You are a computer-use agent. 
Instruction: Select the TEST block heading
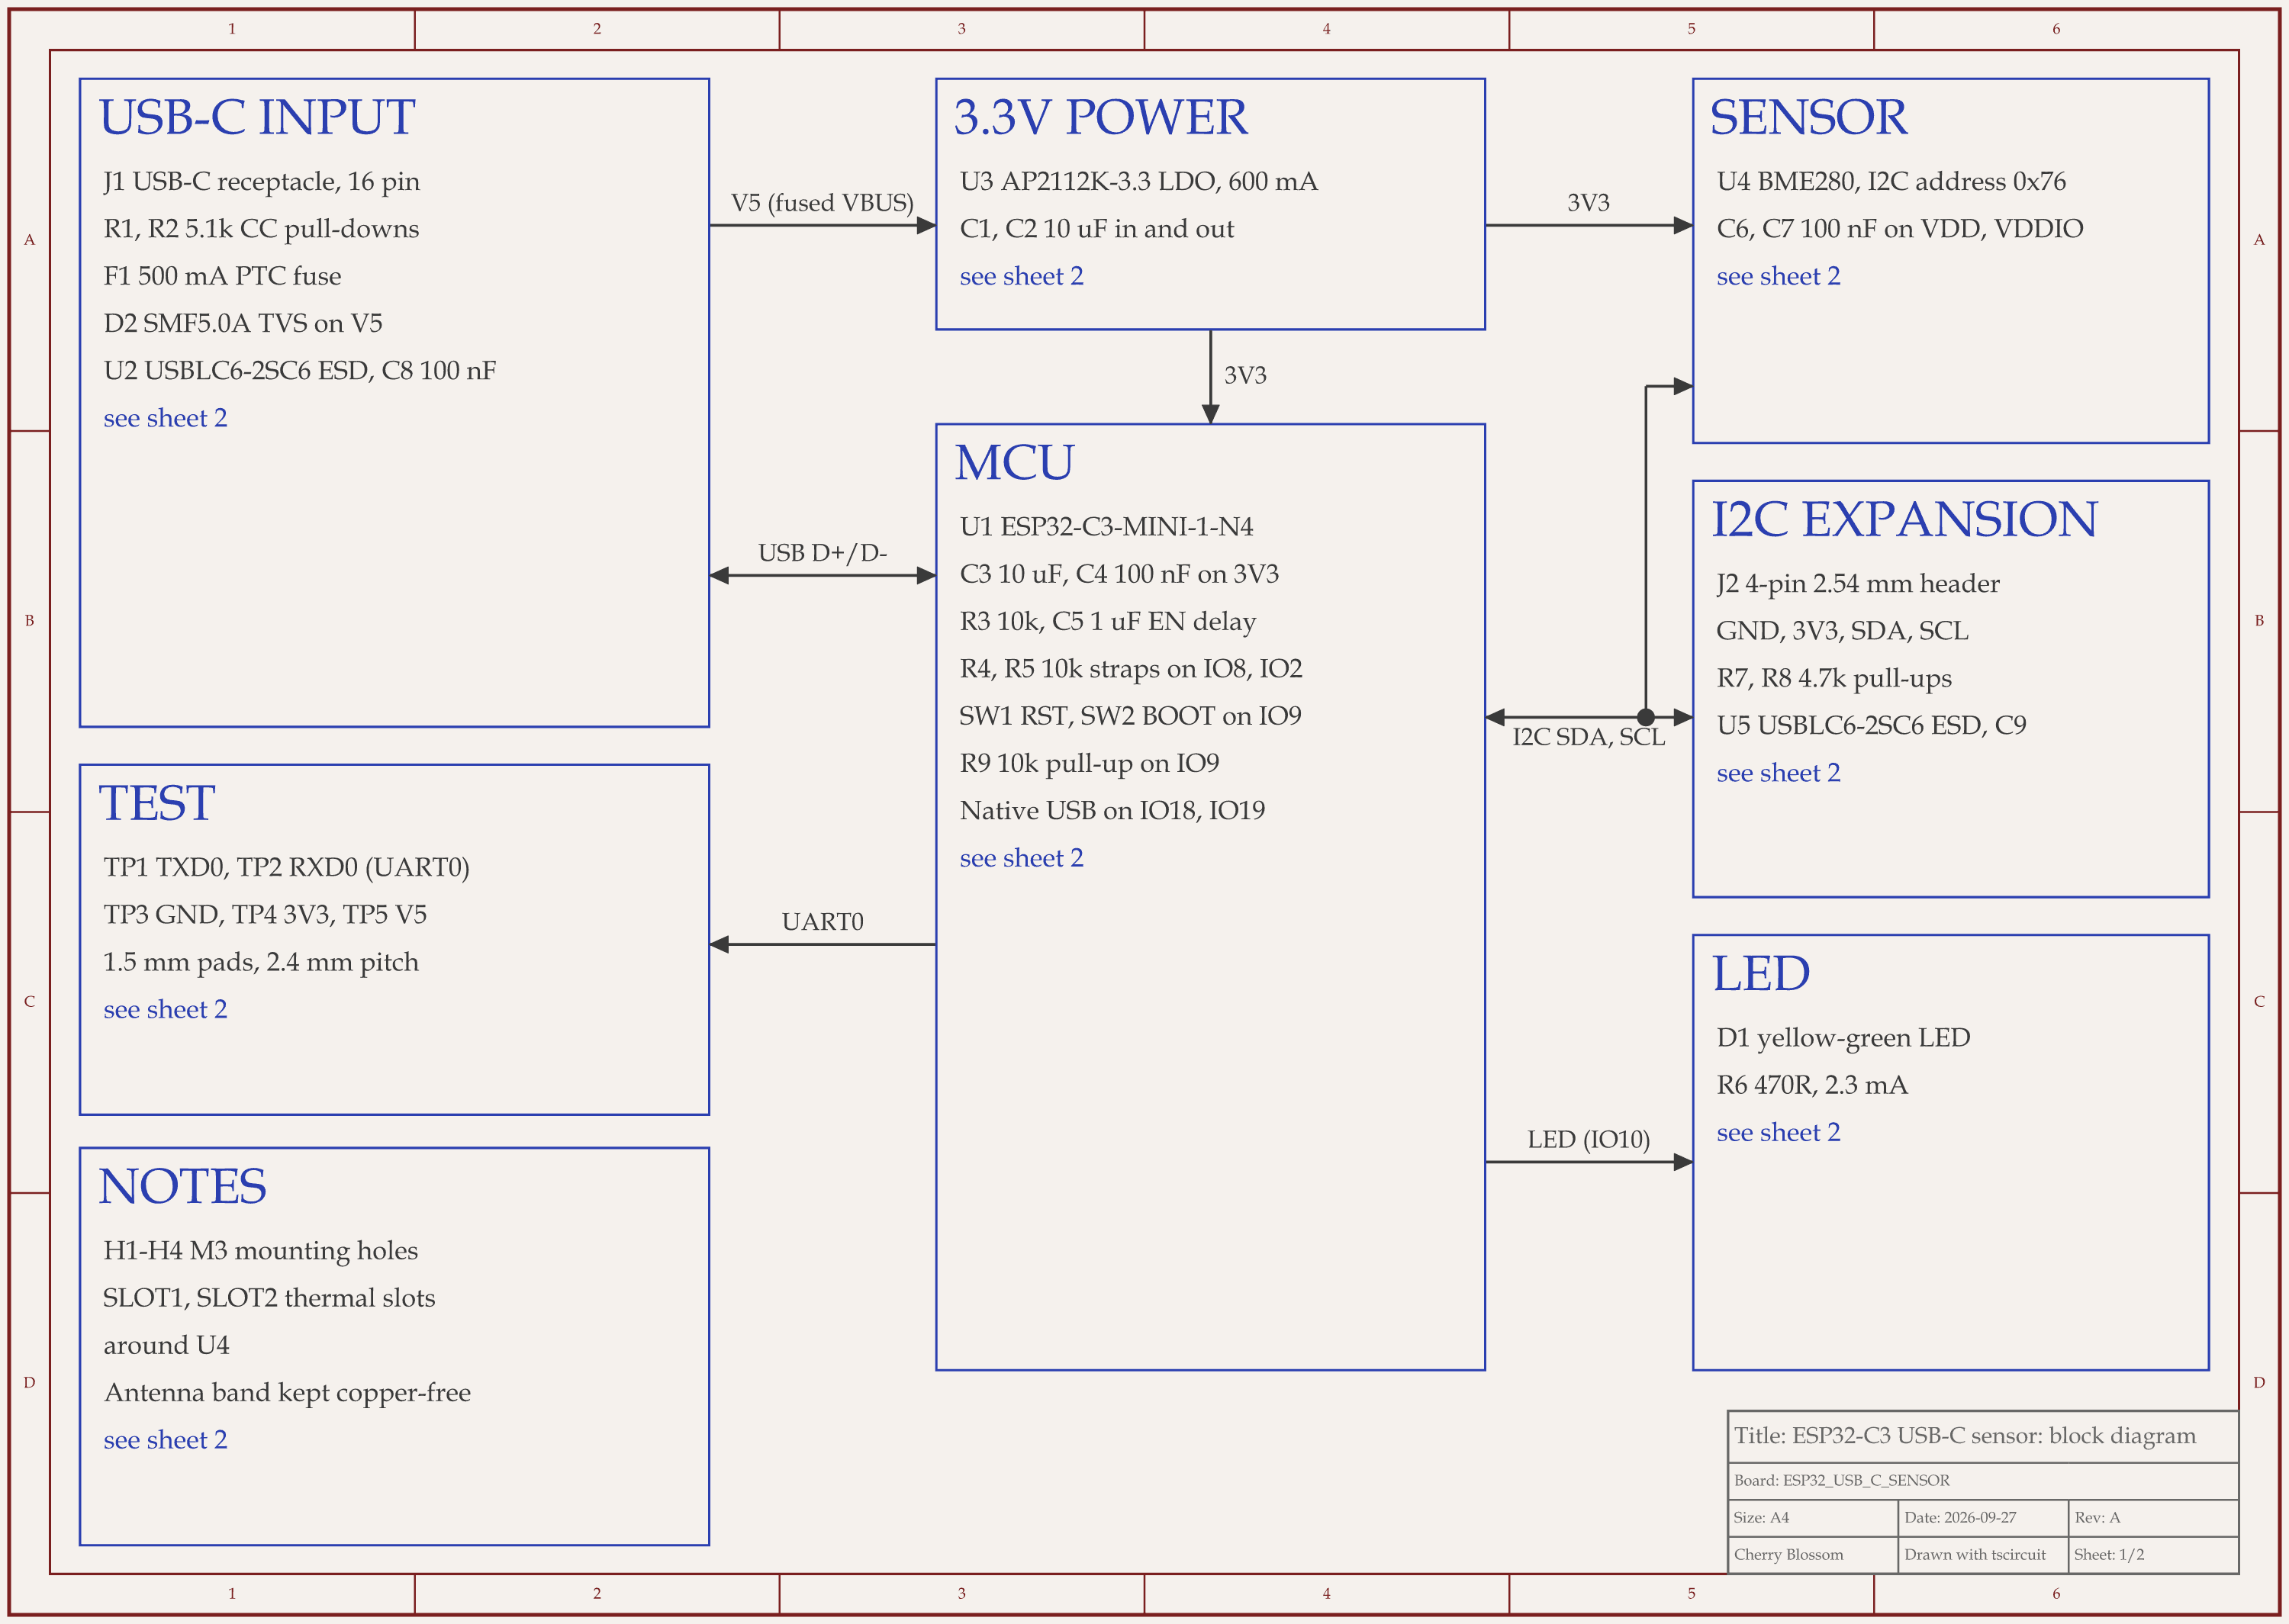[157, 803]
